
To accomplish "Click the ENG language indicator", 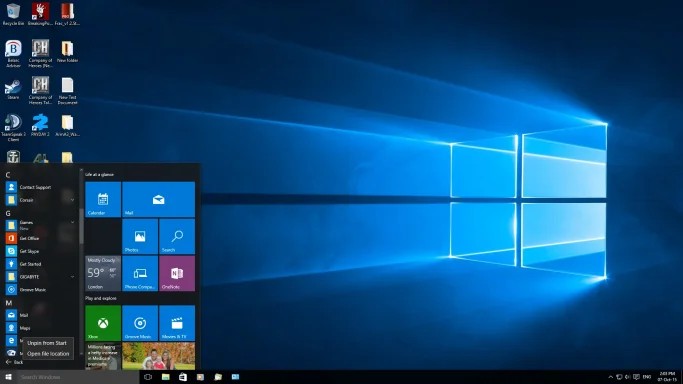I will (647, 377).
